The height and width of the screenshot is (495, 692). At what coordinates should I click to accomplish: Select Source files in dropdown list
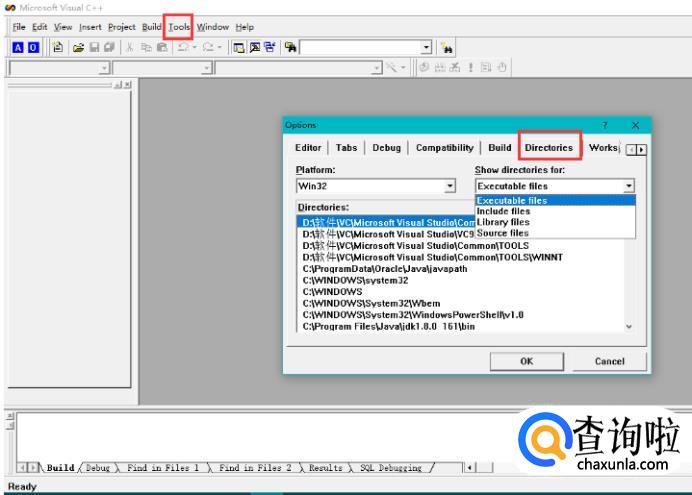[x=555, y=233]
